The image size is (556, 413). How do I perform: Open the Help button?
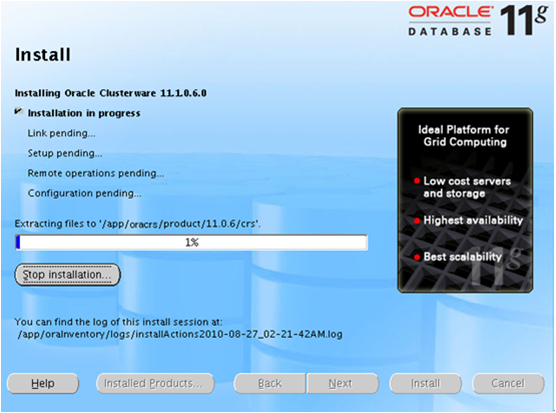coord(43,383)
